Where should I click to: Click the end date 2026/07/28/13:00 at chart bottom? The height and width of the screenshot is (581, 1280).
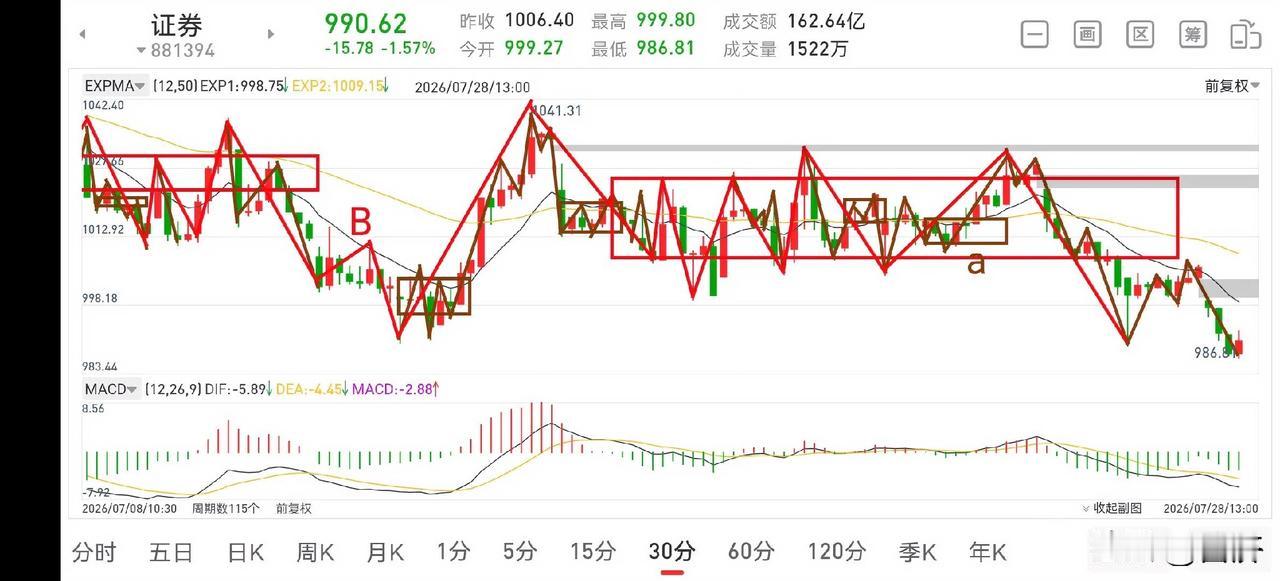point(1211,508)
